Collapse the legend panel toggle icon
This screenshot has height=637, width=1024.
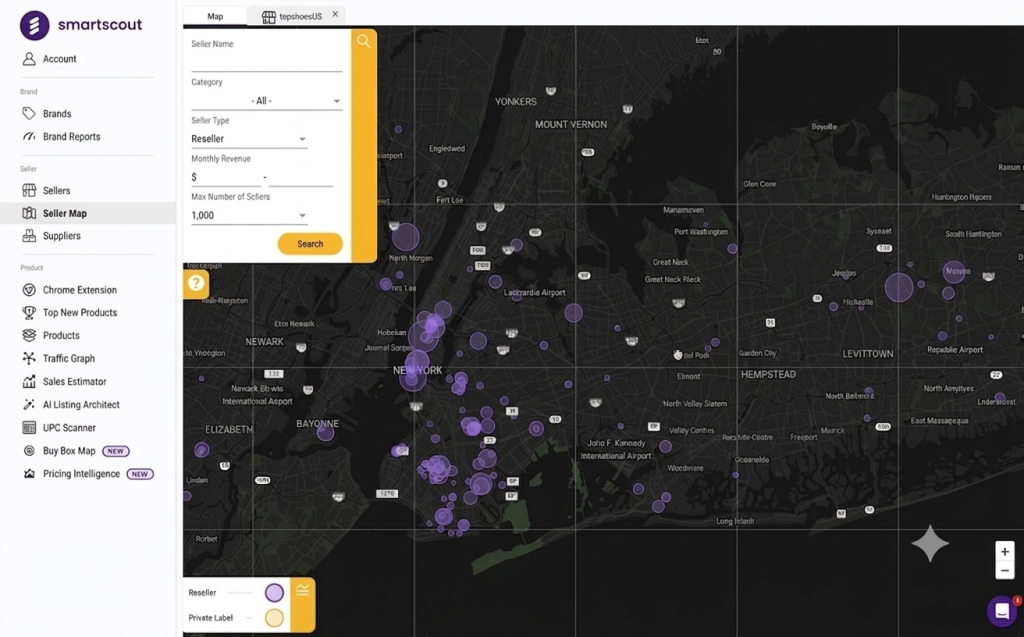[302, 590]
